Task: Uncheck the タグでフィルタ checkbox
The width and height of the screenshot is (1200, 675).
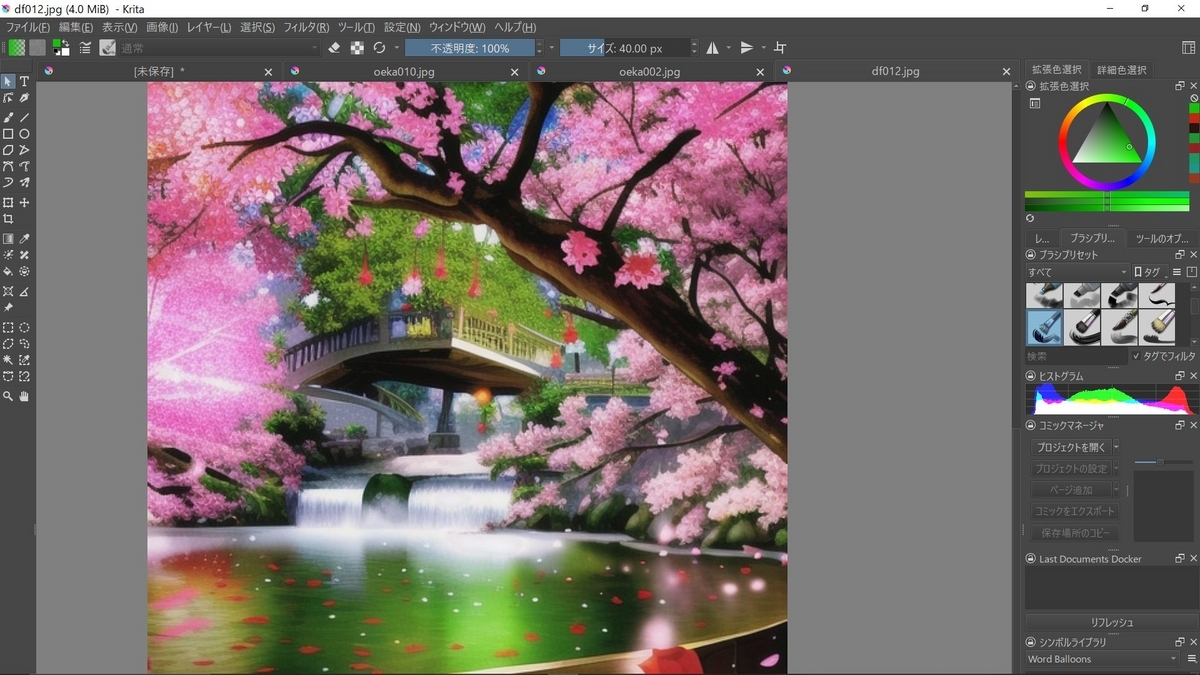Action: 1135,356
